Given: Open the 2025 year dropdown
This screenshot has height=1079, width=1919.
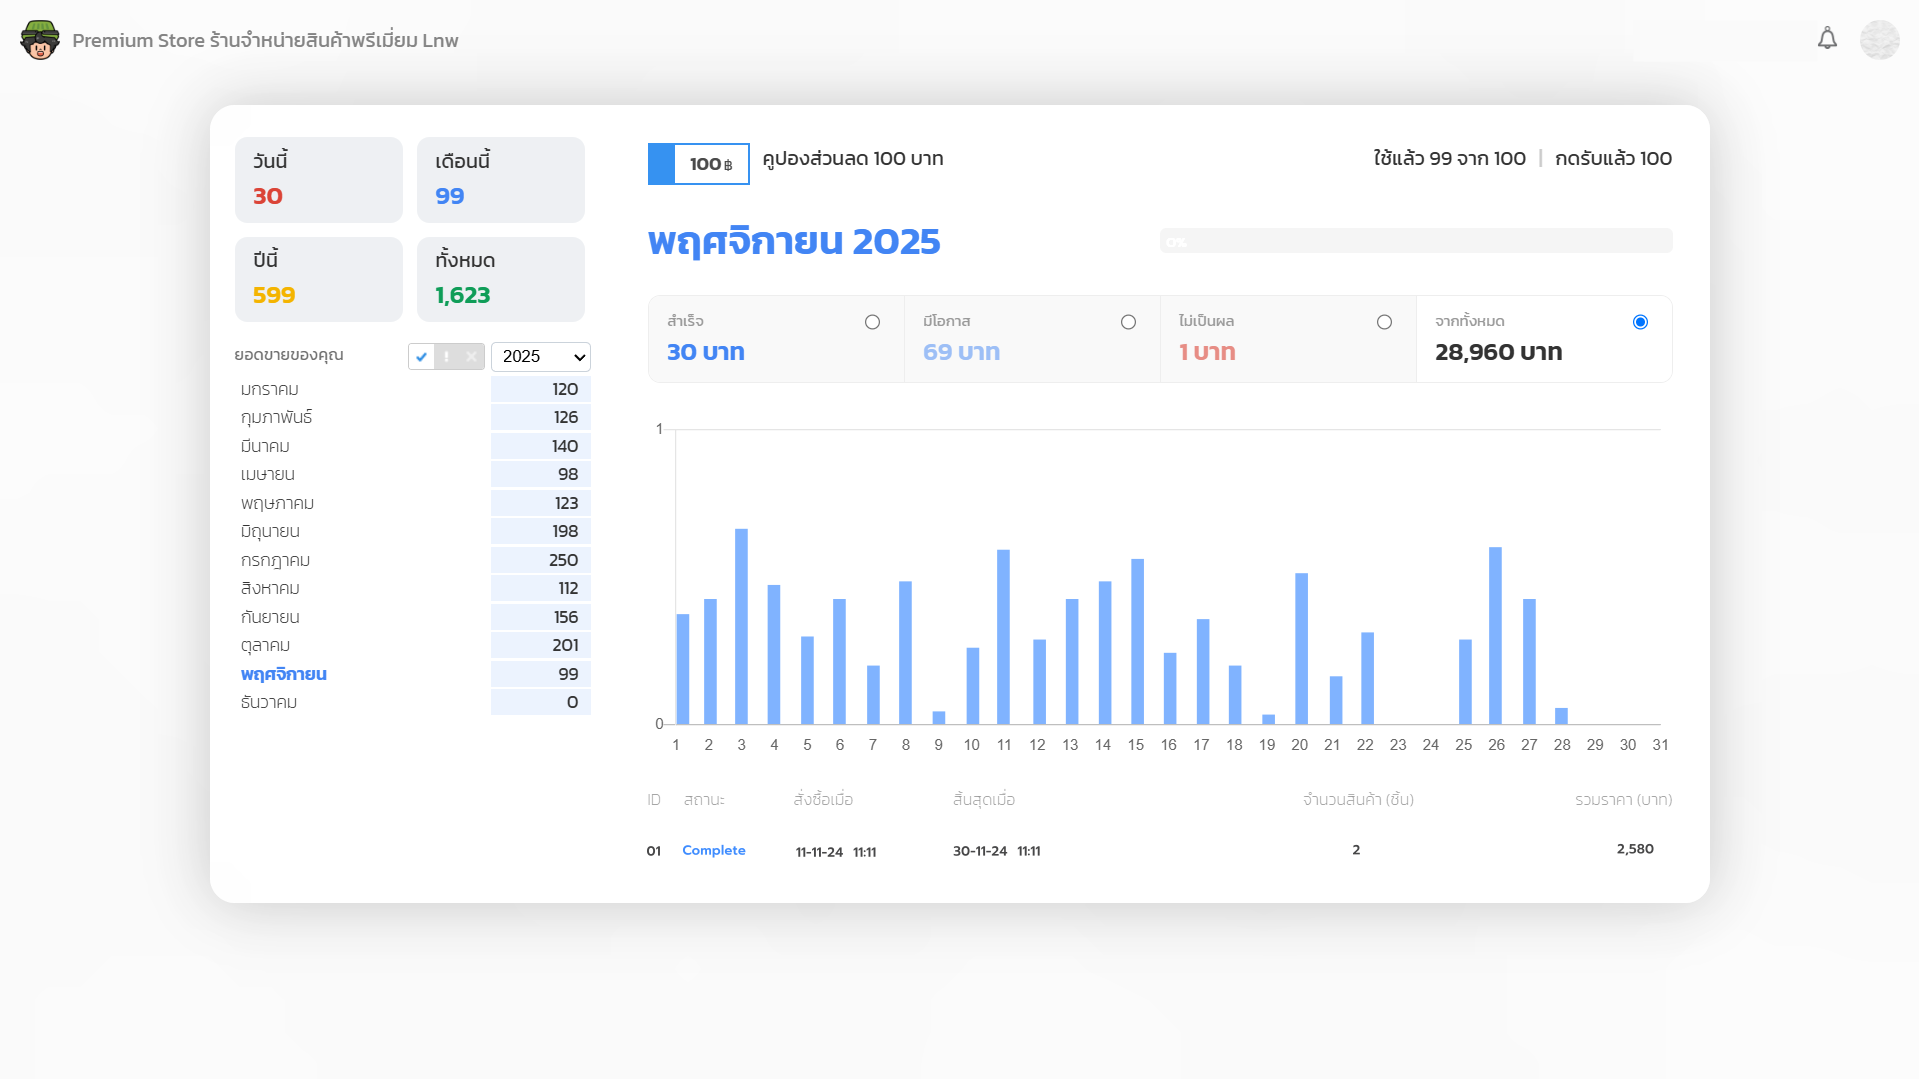Looking at the screenshot, I should (541, 357).
